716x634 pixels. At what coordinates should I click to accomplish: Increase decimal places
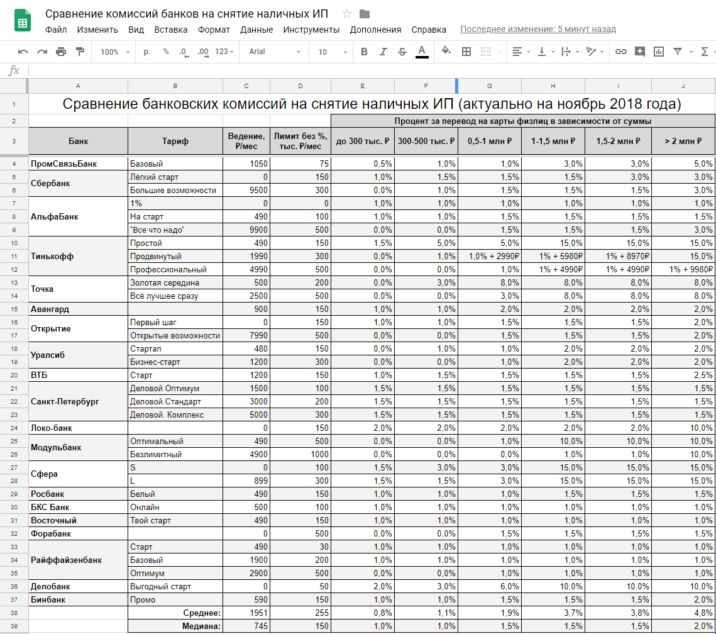(203, 52)
